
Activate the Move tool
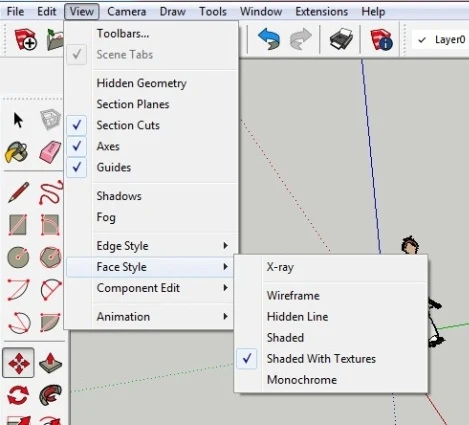[x=18, y=363]
